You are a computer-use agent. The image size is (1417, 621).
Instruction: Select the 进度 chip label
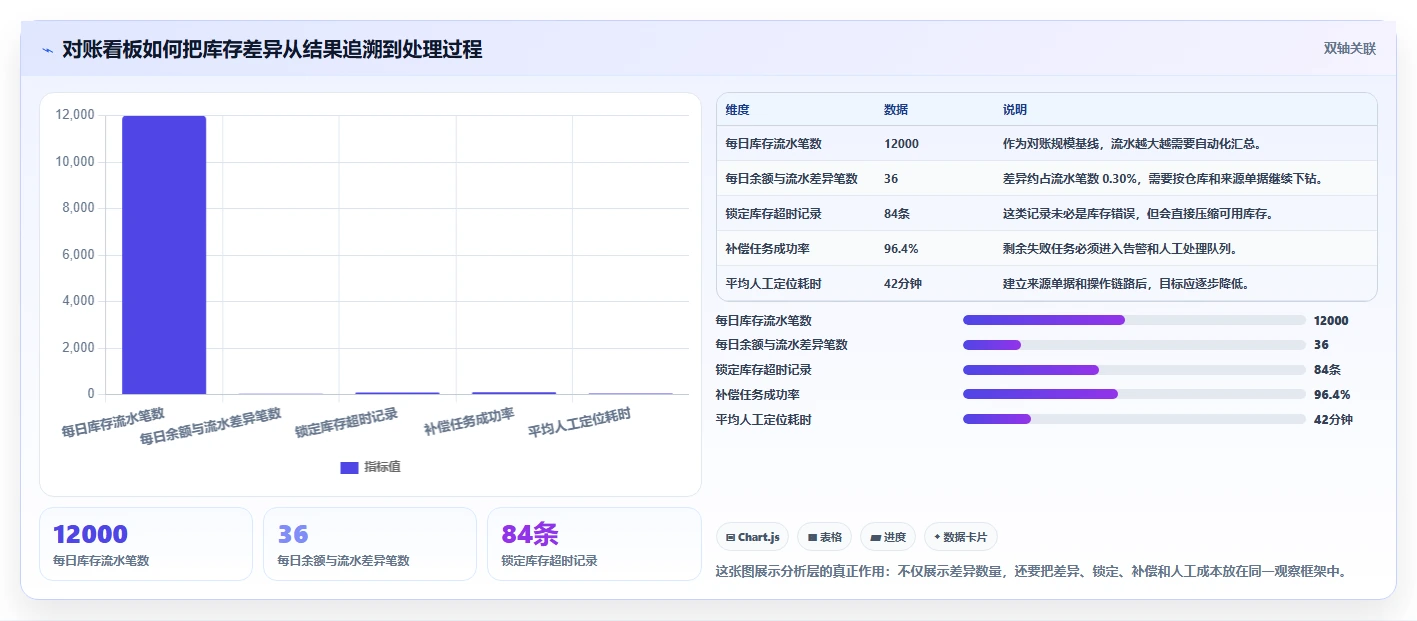(x=895, y=538)
